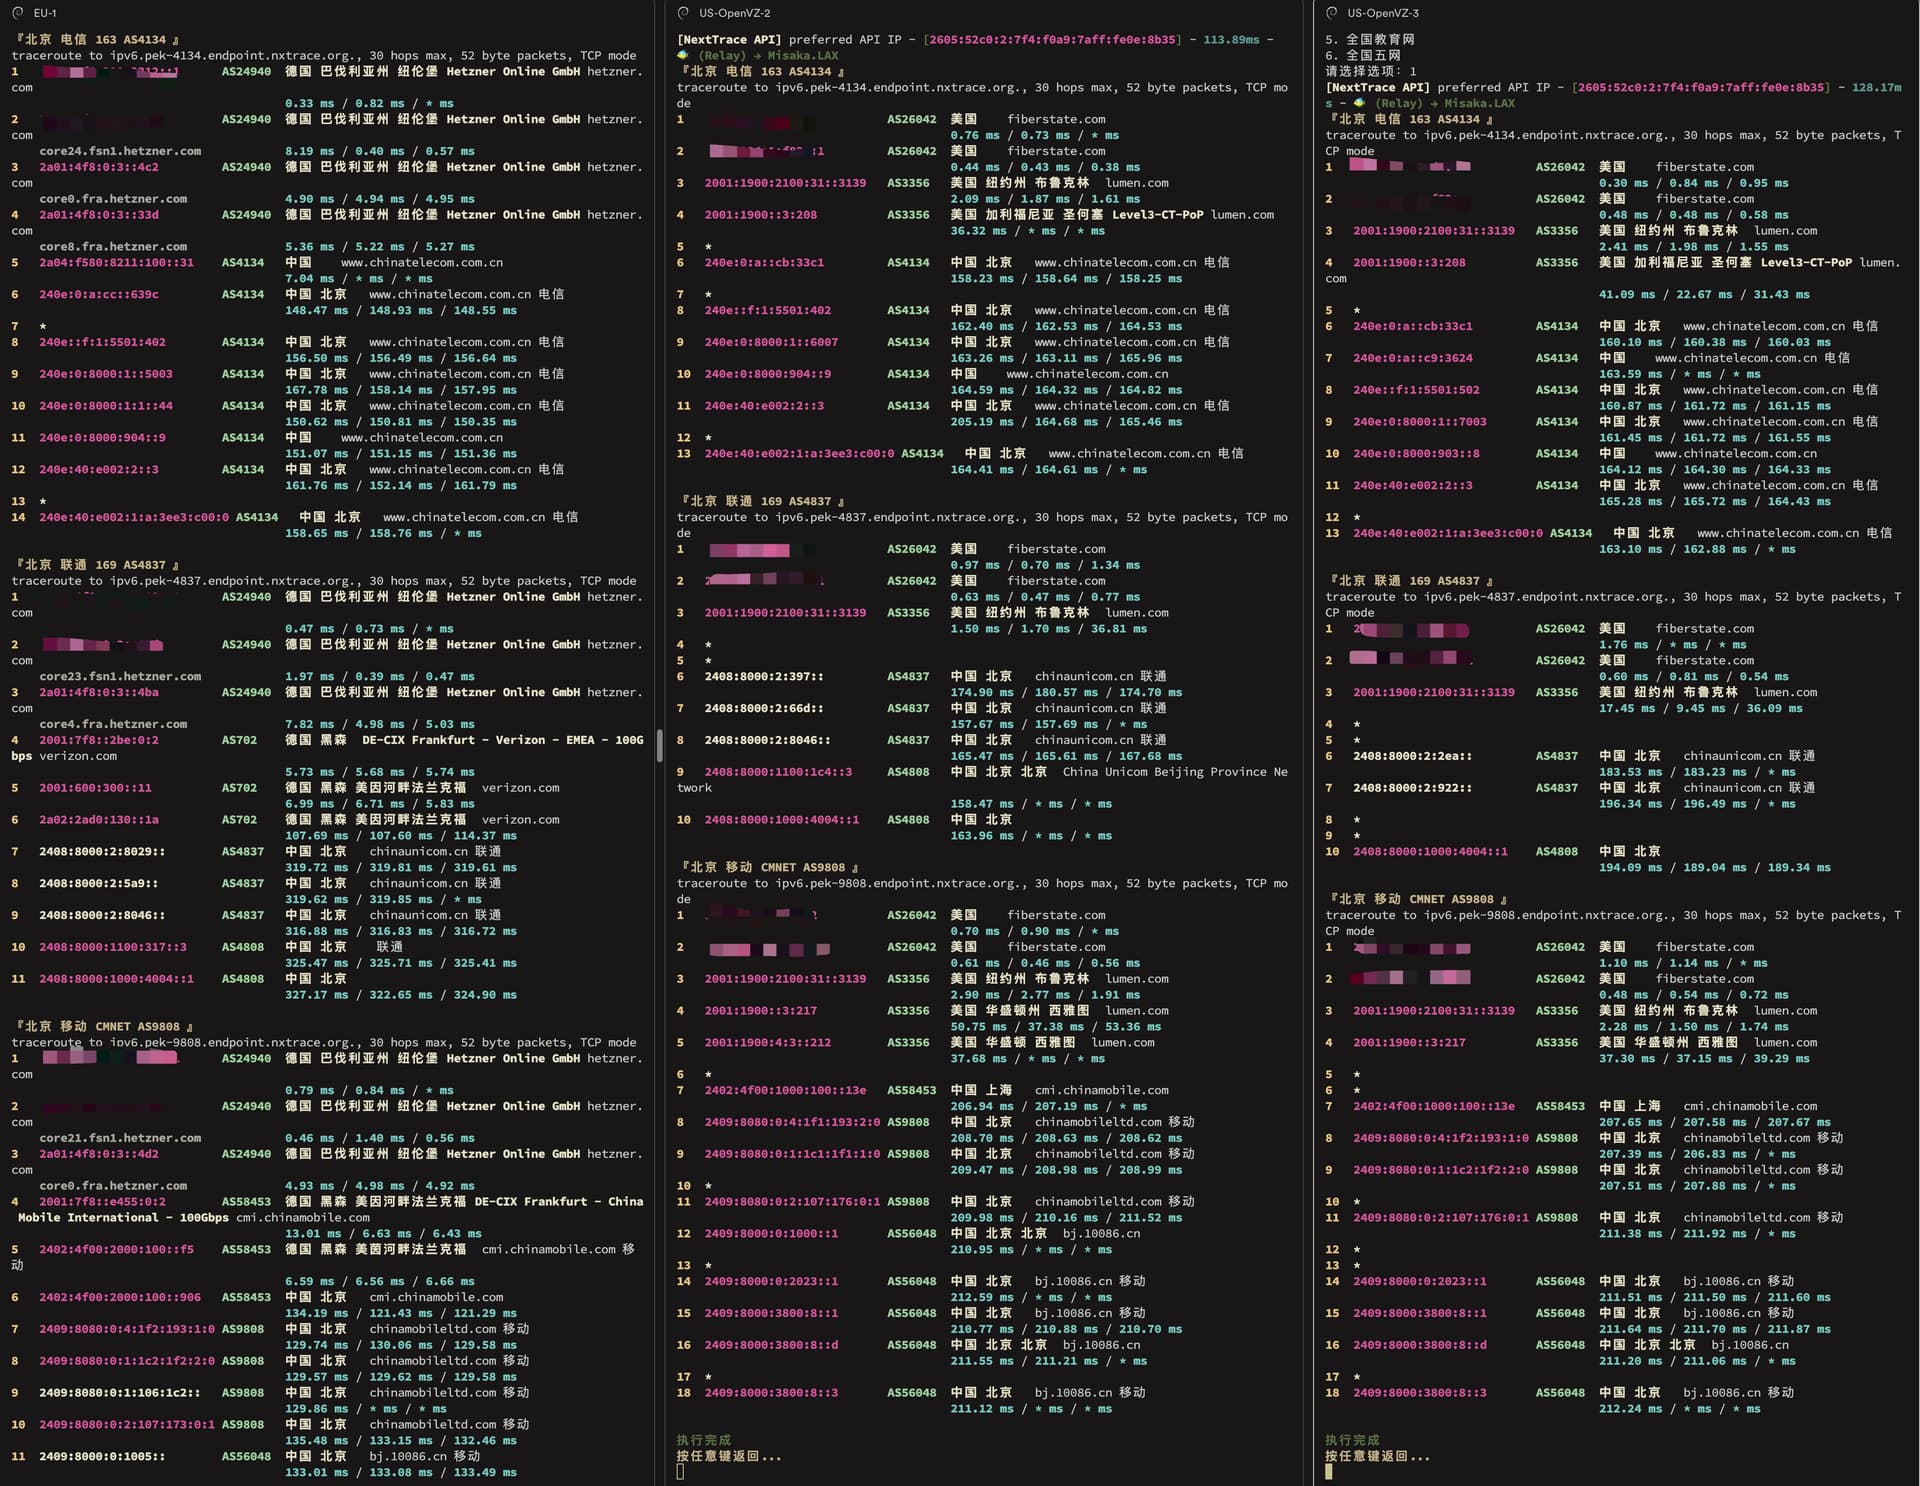
Task: Click IP 2408:8000:2:66d::
Action: coord(764,708)
